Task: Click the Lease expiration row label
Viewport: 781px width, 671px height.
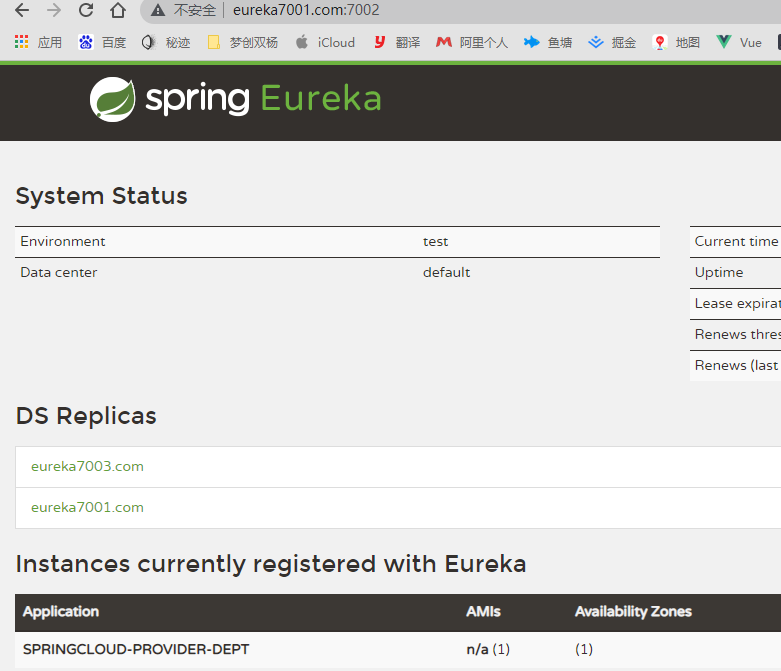Action: [x=738, y=303]
